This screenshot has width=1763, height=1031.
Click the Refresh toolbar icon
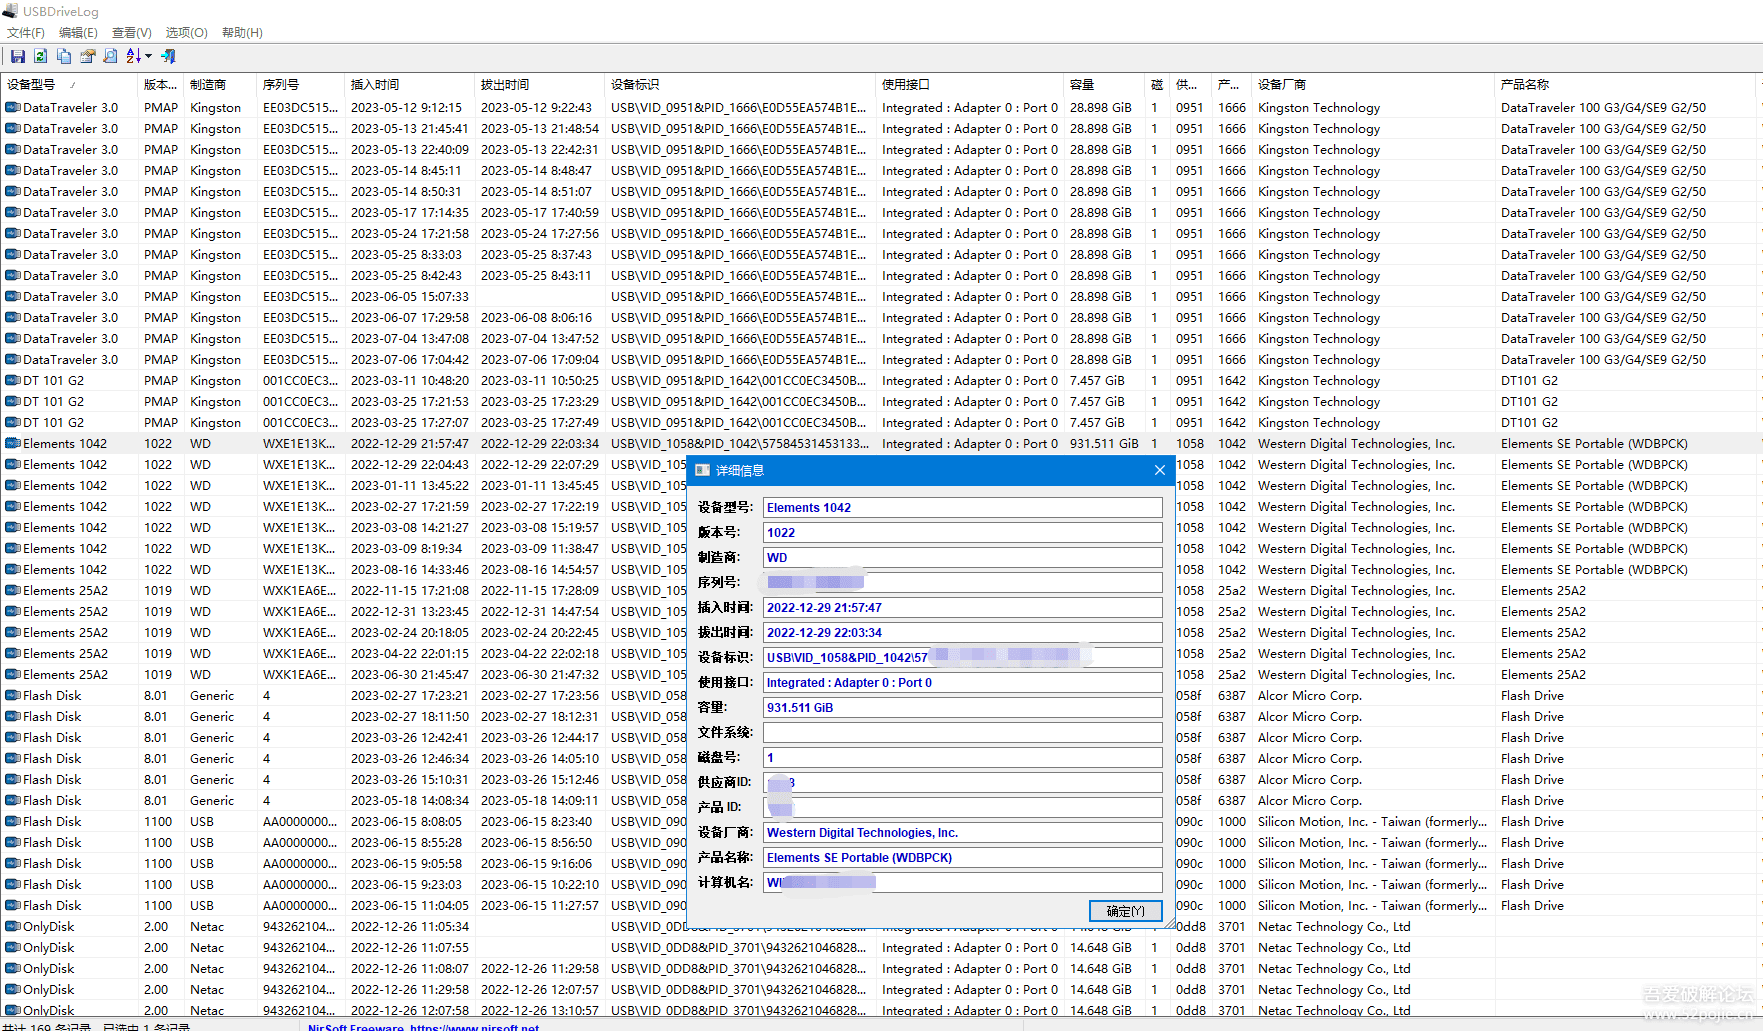pos(40,57)
